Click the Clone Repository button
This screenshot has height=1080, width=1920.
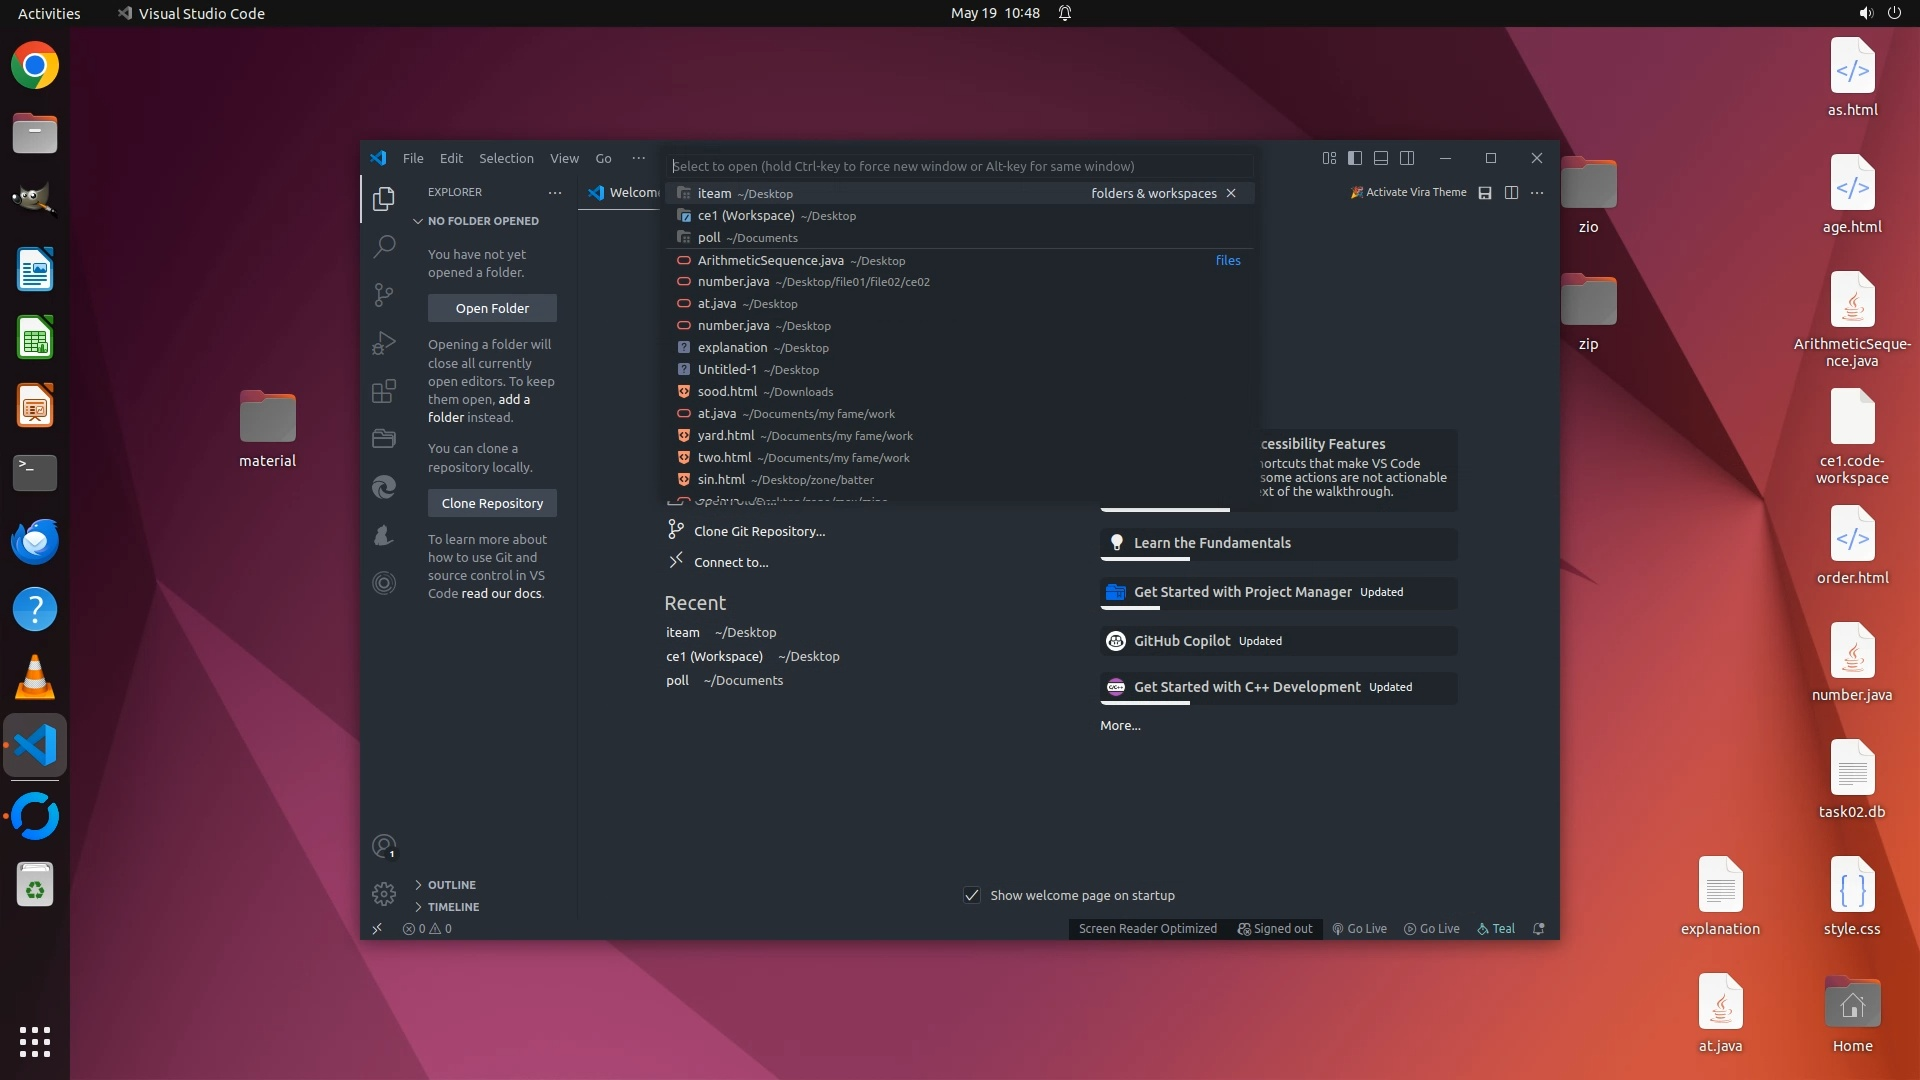click(x=492, y=503)
